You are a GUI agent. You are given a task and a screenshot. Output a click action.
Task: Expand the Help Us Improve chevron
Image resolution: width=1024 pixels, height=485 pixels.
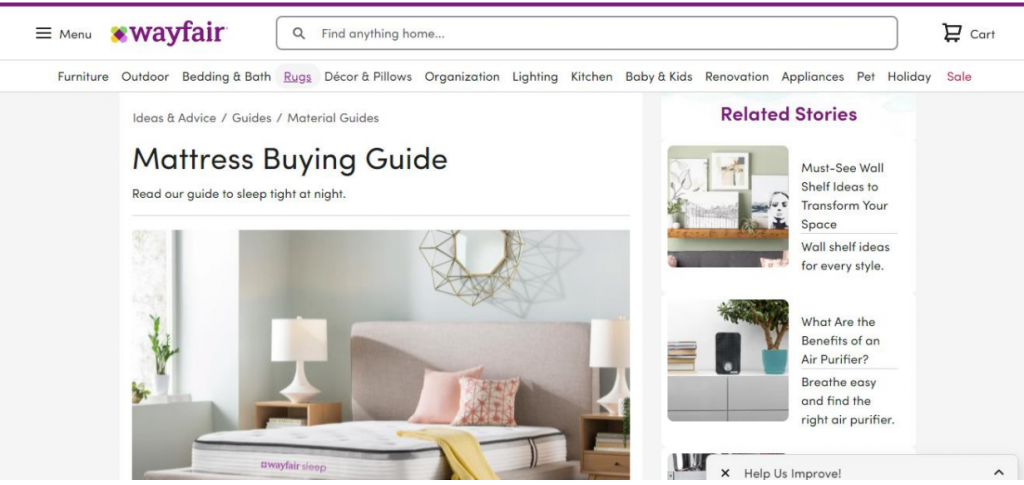coord(999,473)
